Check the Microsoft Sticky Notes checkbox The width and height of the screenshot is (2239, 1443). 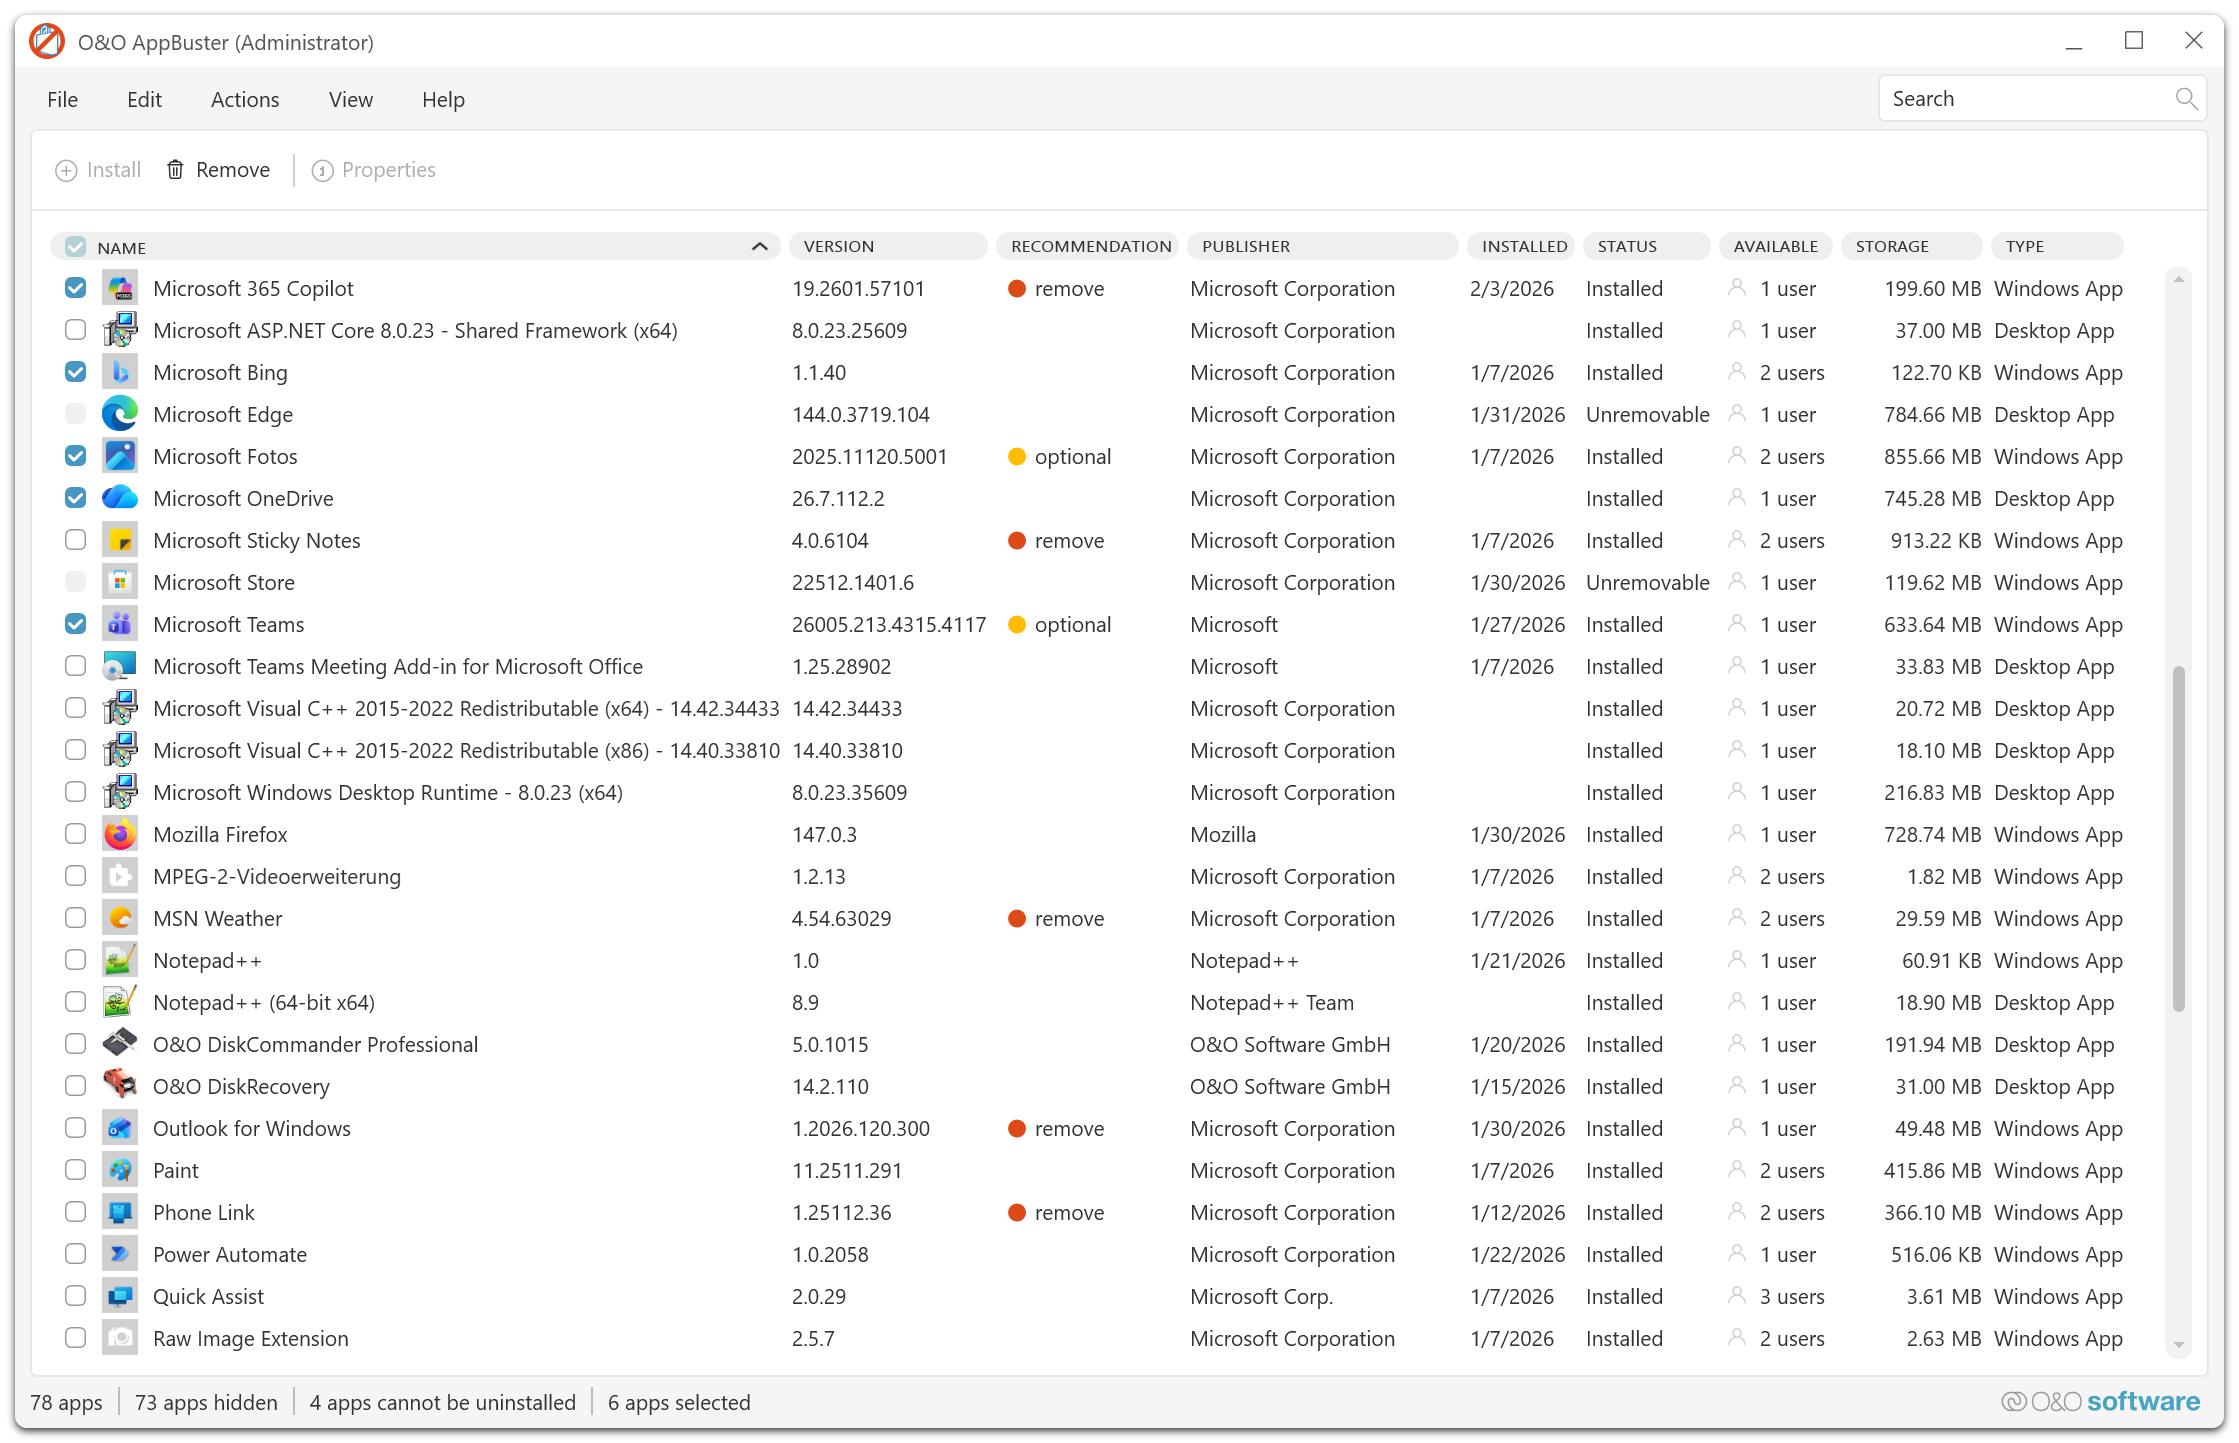click(x=76, y=540)
